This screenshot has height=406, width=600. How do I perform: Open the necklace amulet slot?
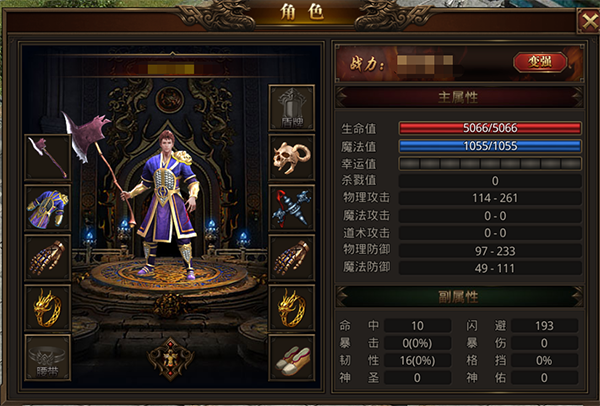pos(292,208)
